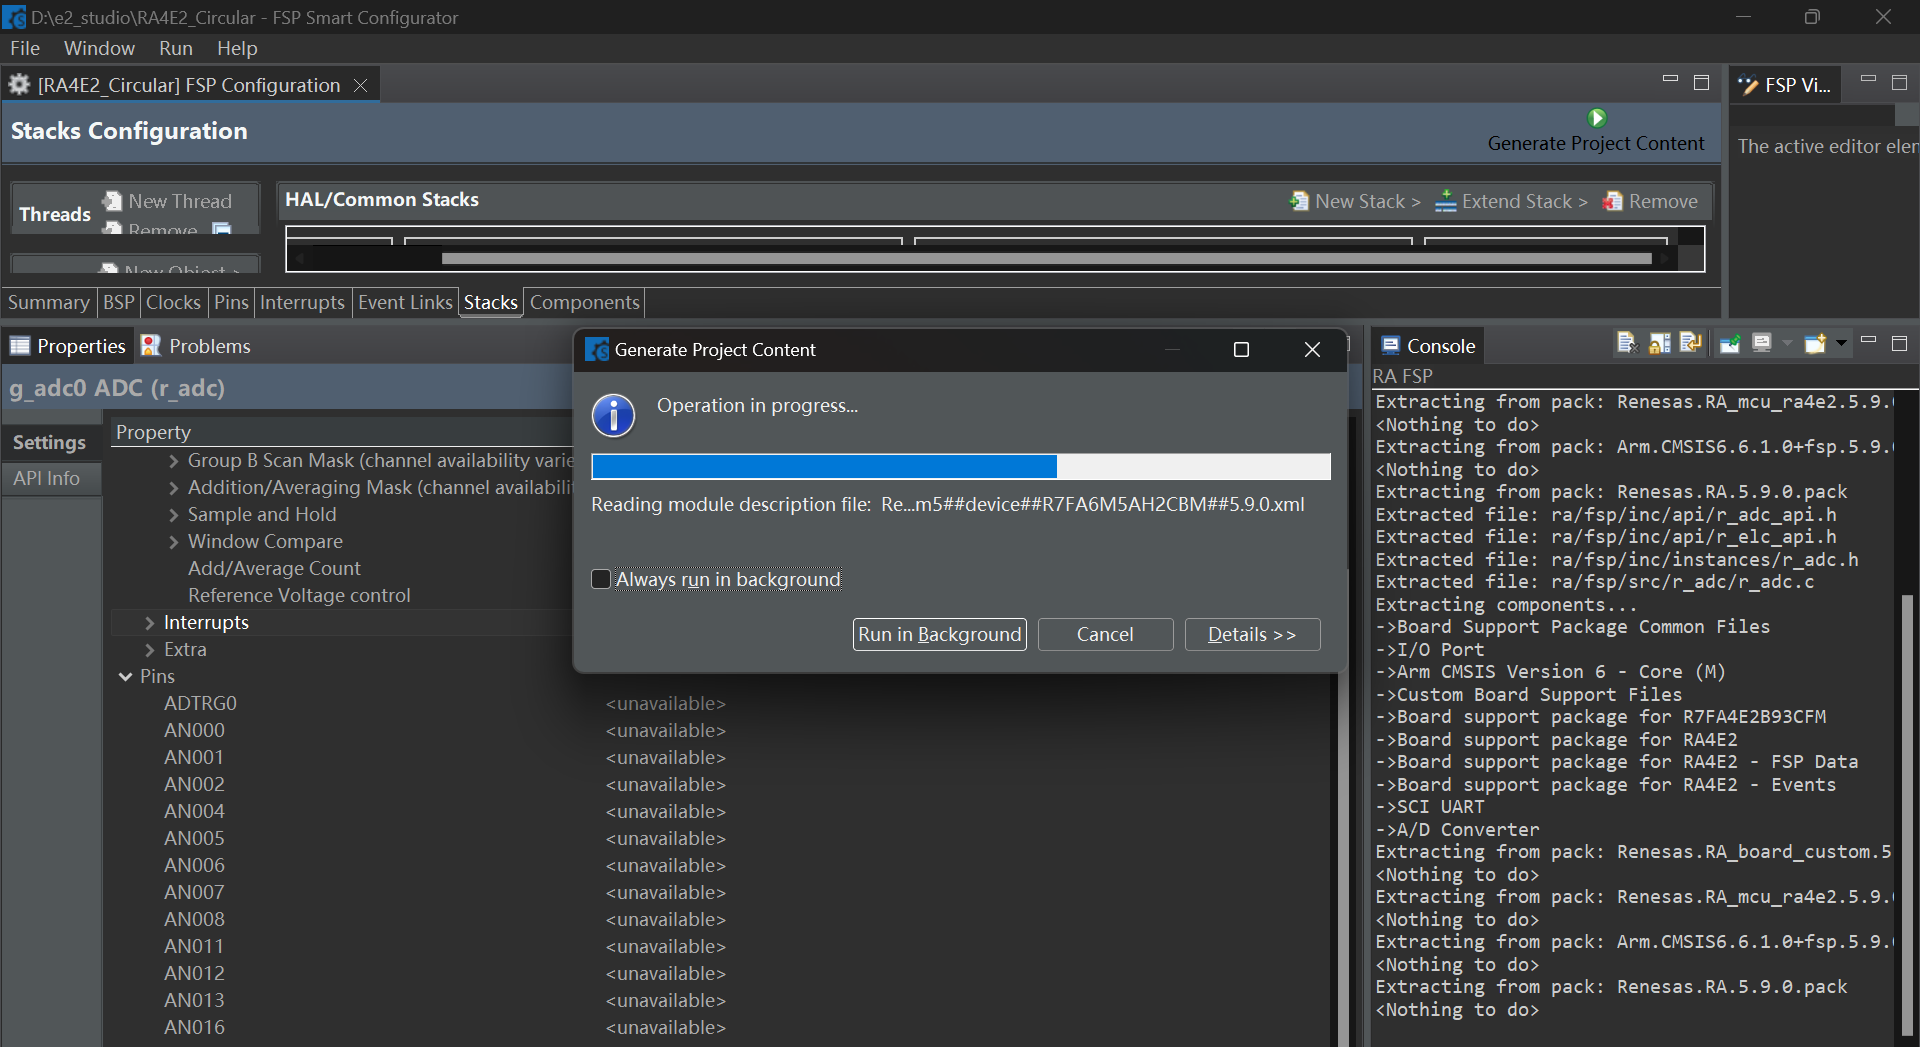Click the Problems tab icon
1920x1047 pixels.
point(151,346)
